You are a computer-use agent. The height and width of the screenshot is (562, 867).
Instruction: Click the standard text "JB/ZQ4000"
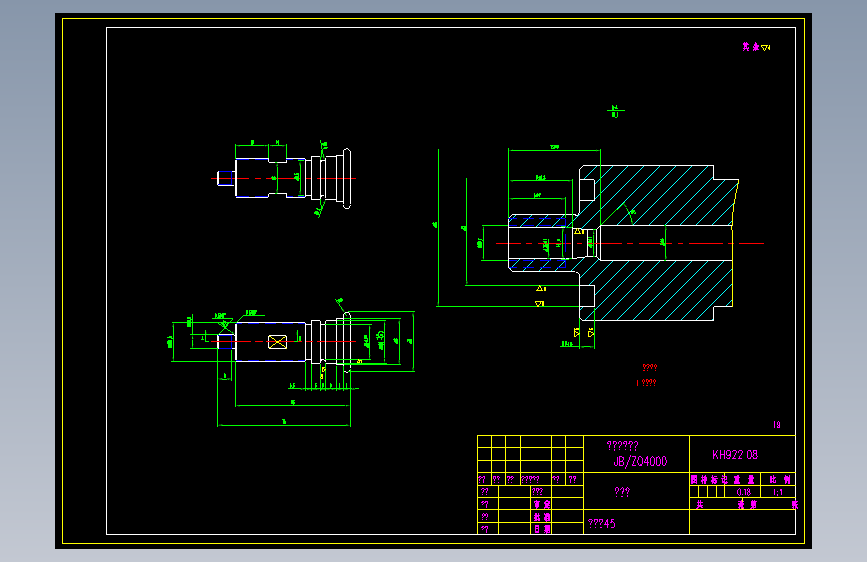[x=640, y=461]
